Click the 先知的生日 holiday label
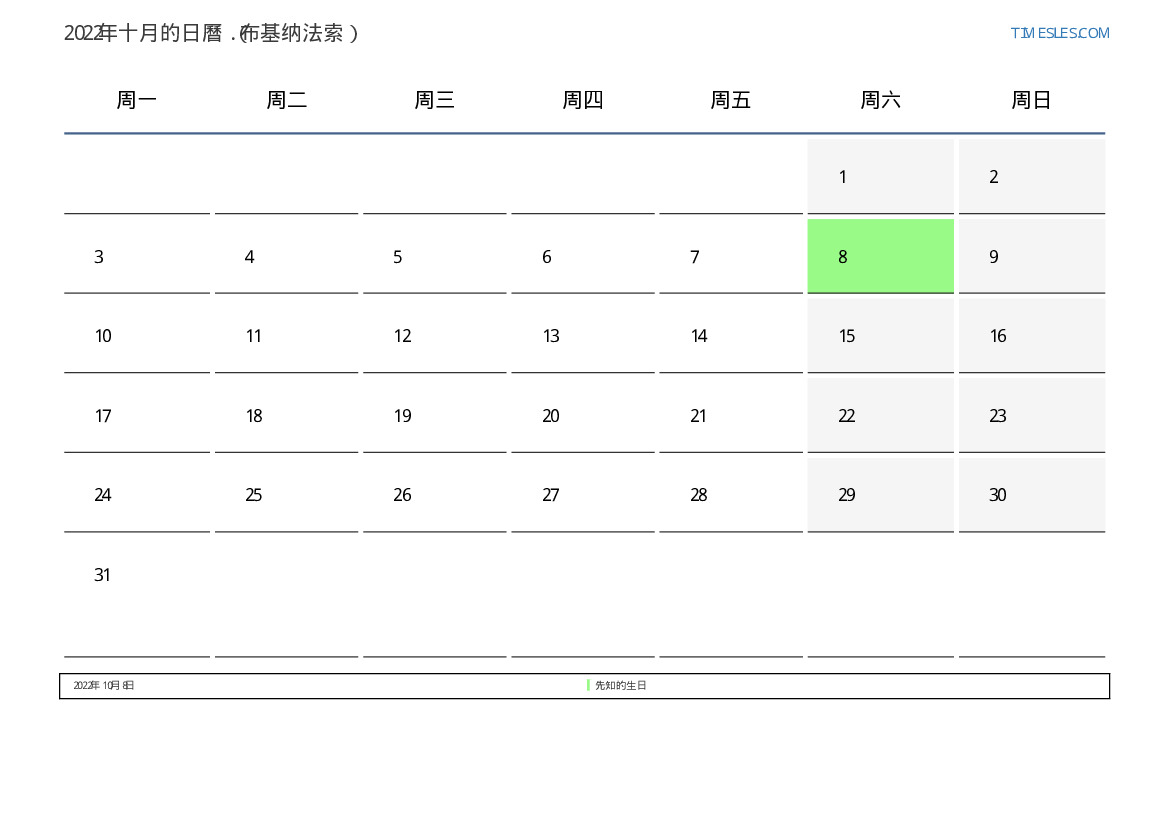This screenshot has width=1169, height=827. pos(621,686)
